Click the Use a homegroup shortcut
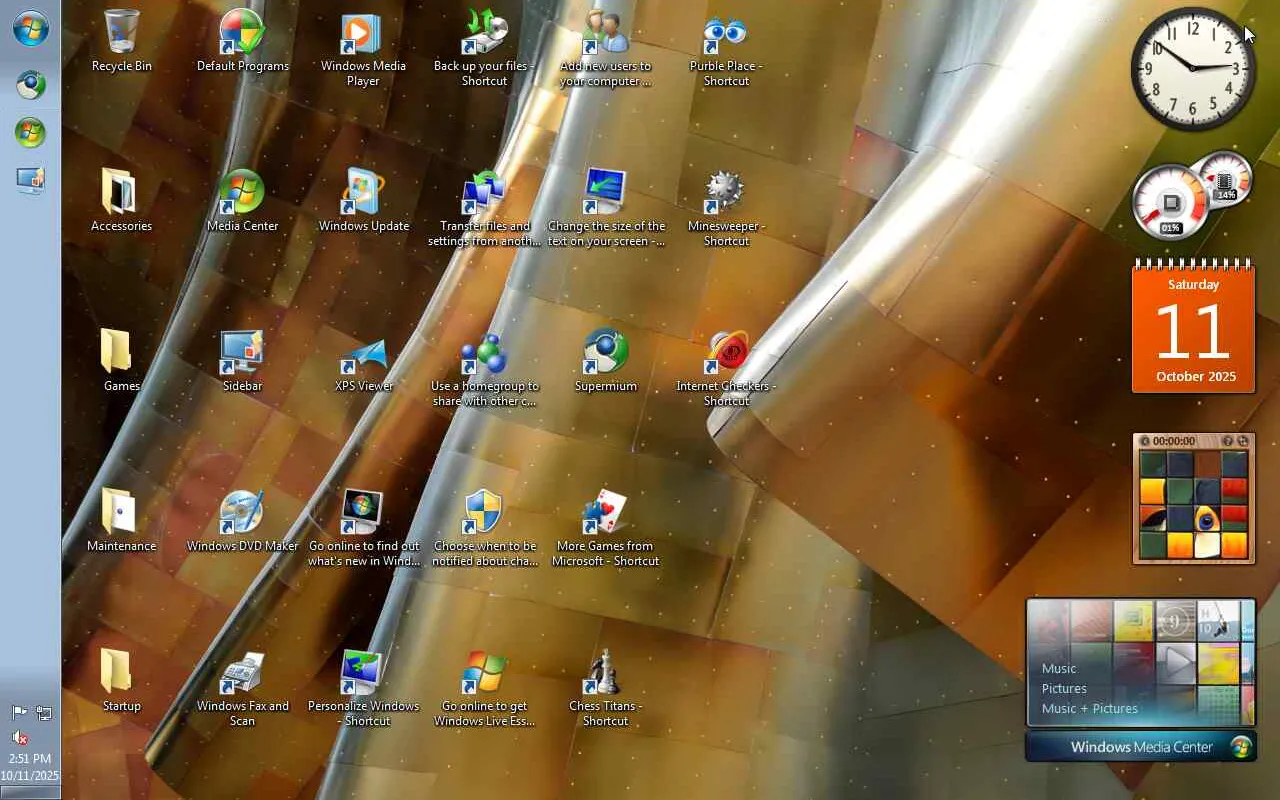The width and height of the screenshot is (1280, 800). coord(484,368)
